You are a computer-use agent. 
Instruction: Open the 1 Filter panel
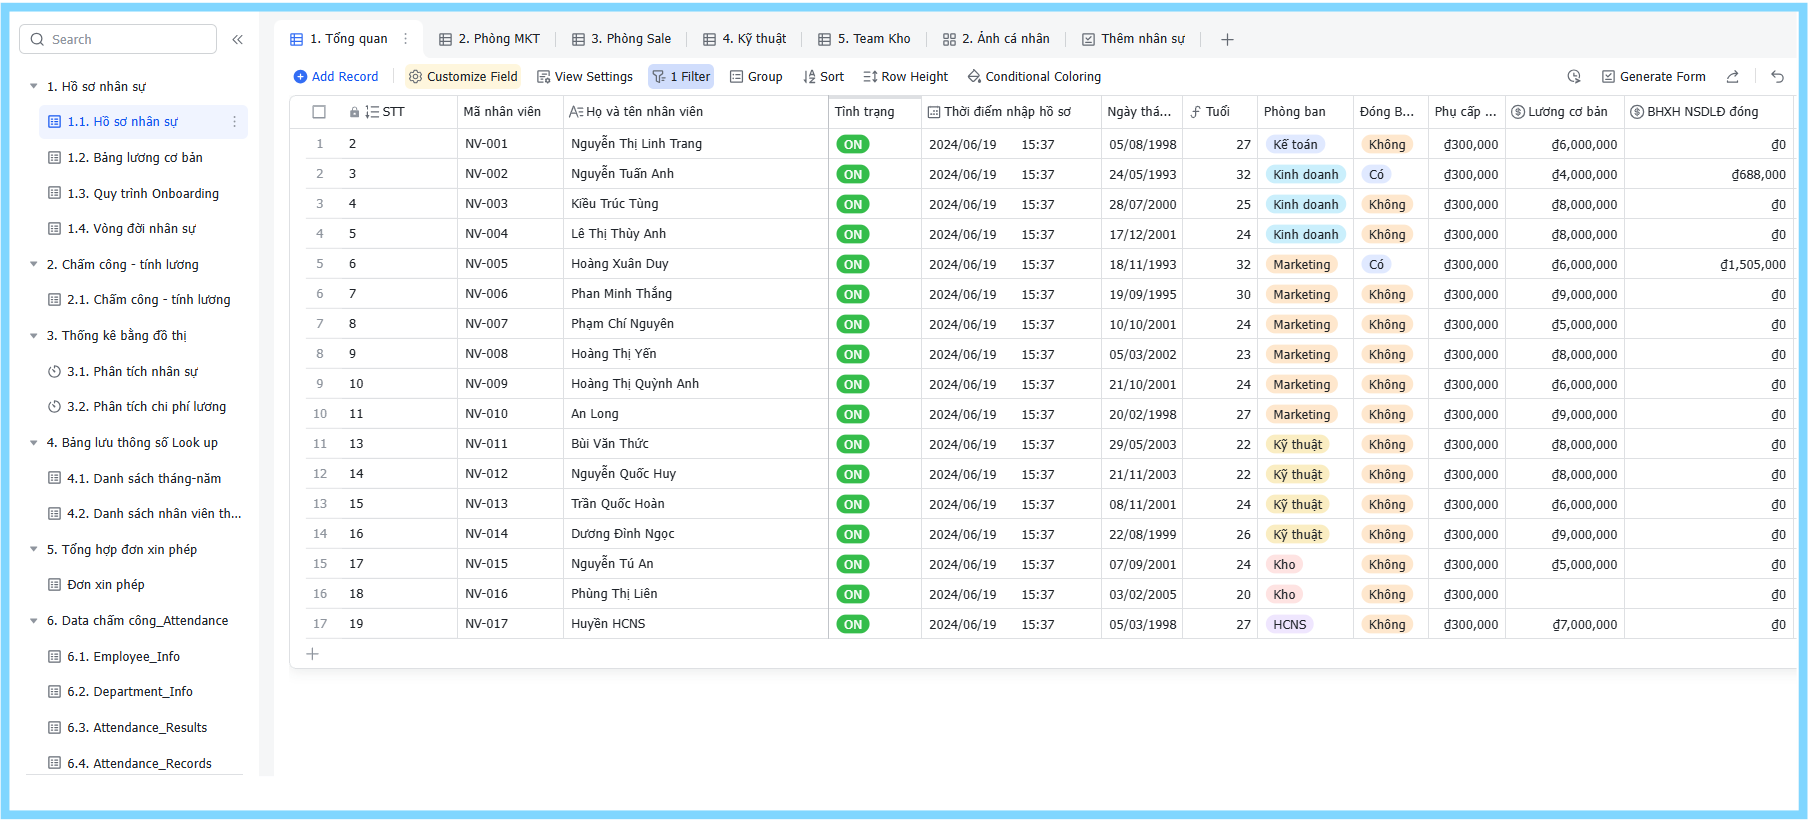point(681,77)
